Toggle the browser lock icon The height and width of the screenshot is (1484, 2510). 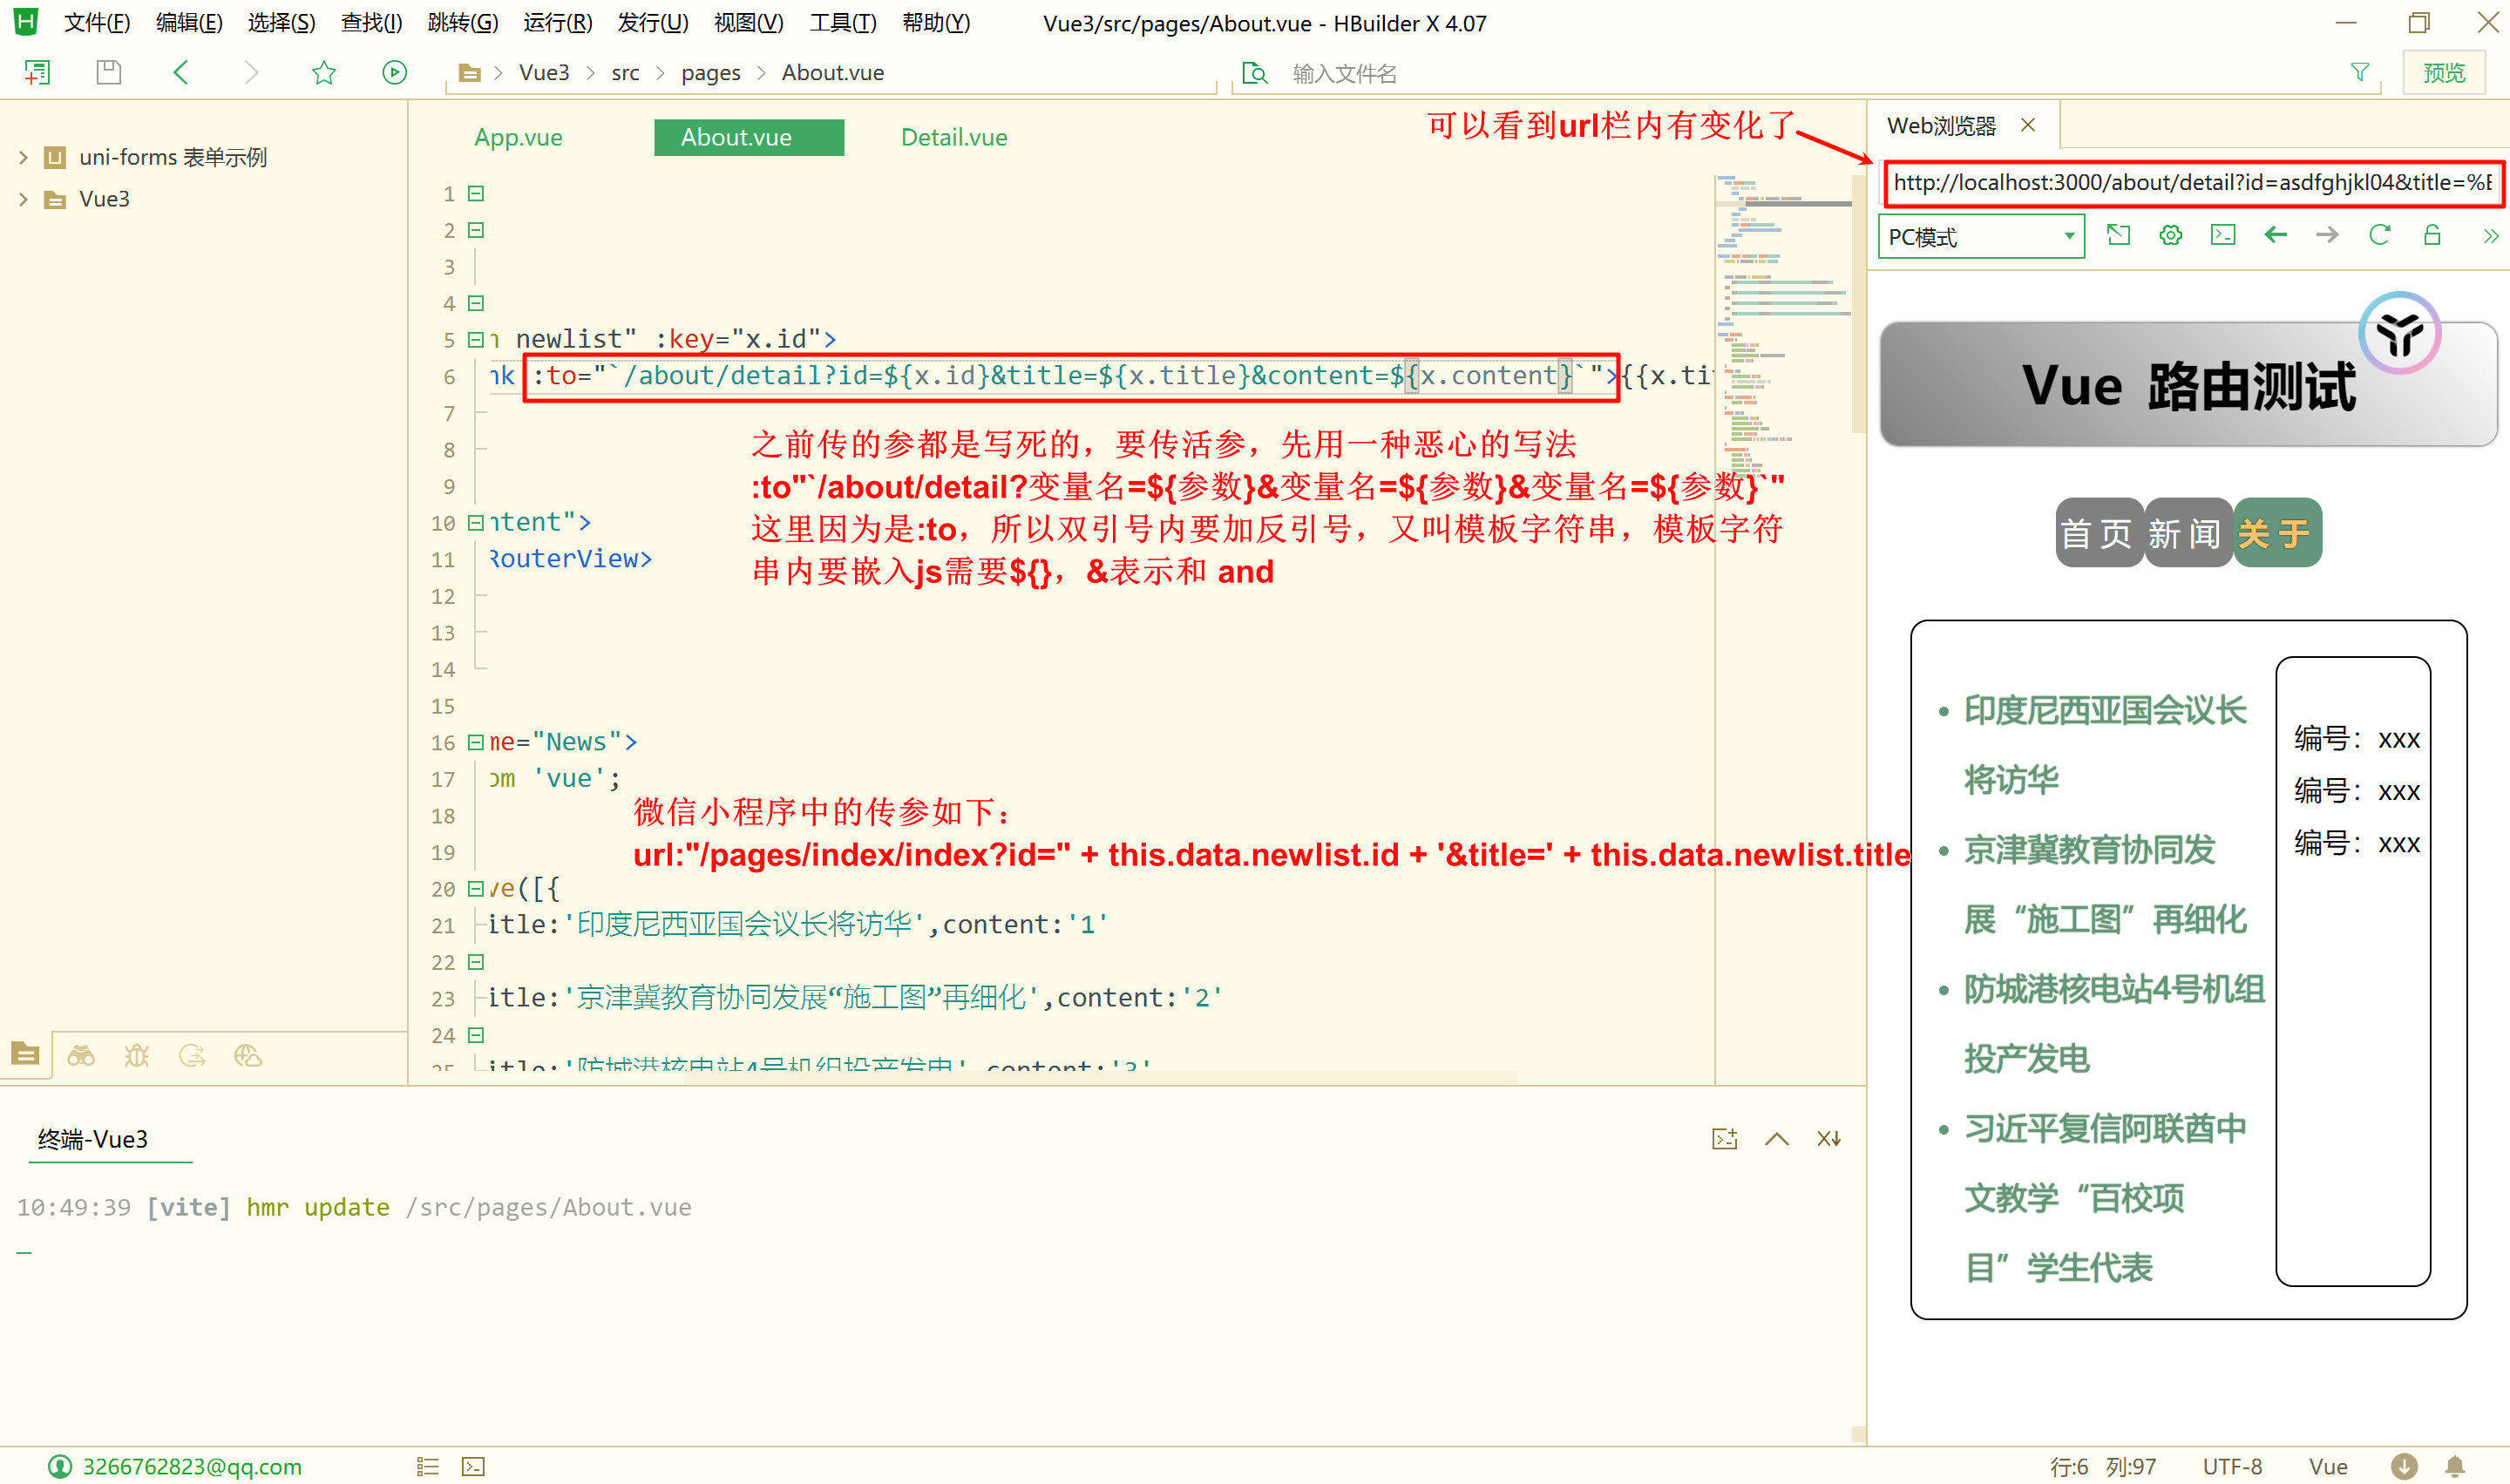pos(2432,236)
